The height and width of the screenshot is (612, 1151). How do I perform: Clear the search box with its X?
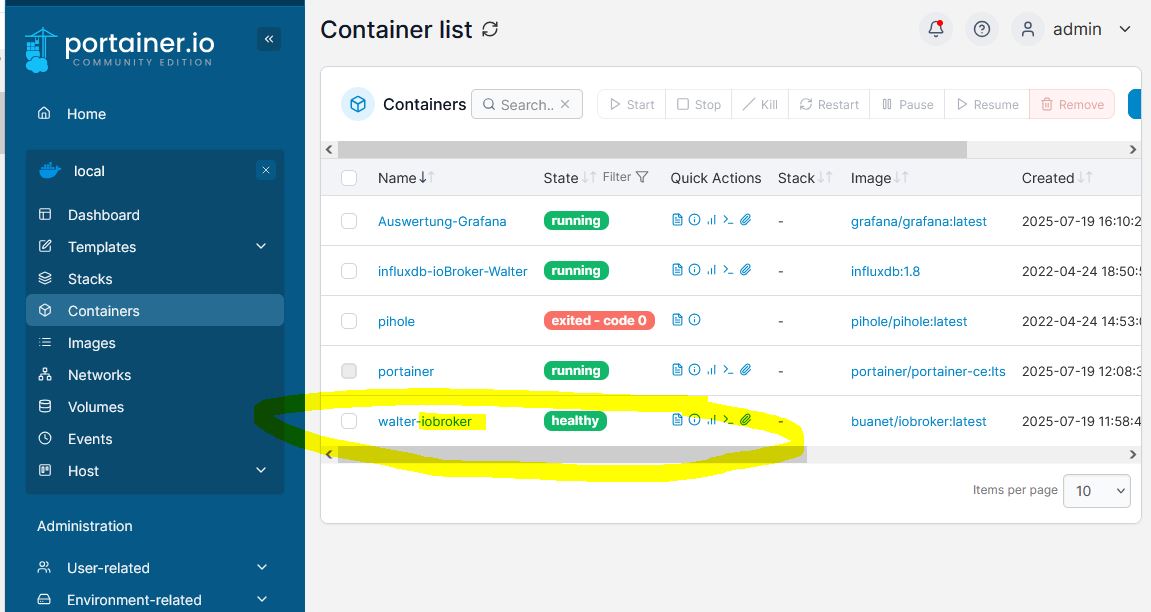pos(565,104)
